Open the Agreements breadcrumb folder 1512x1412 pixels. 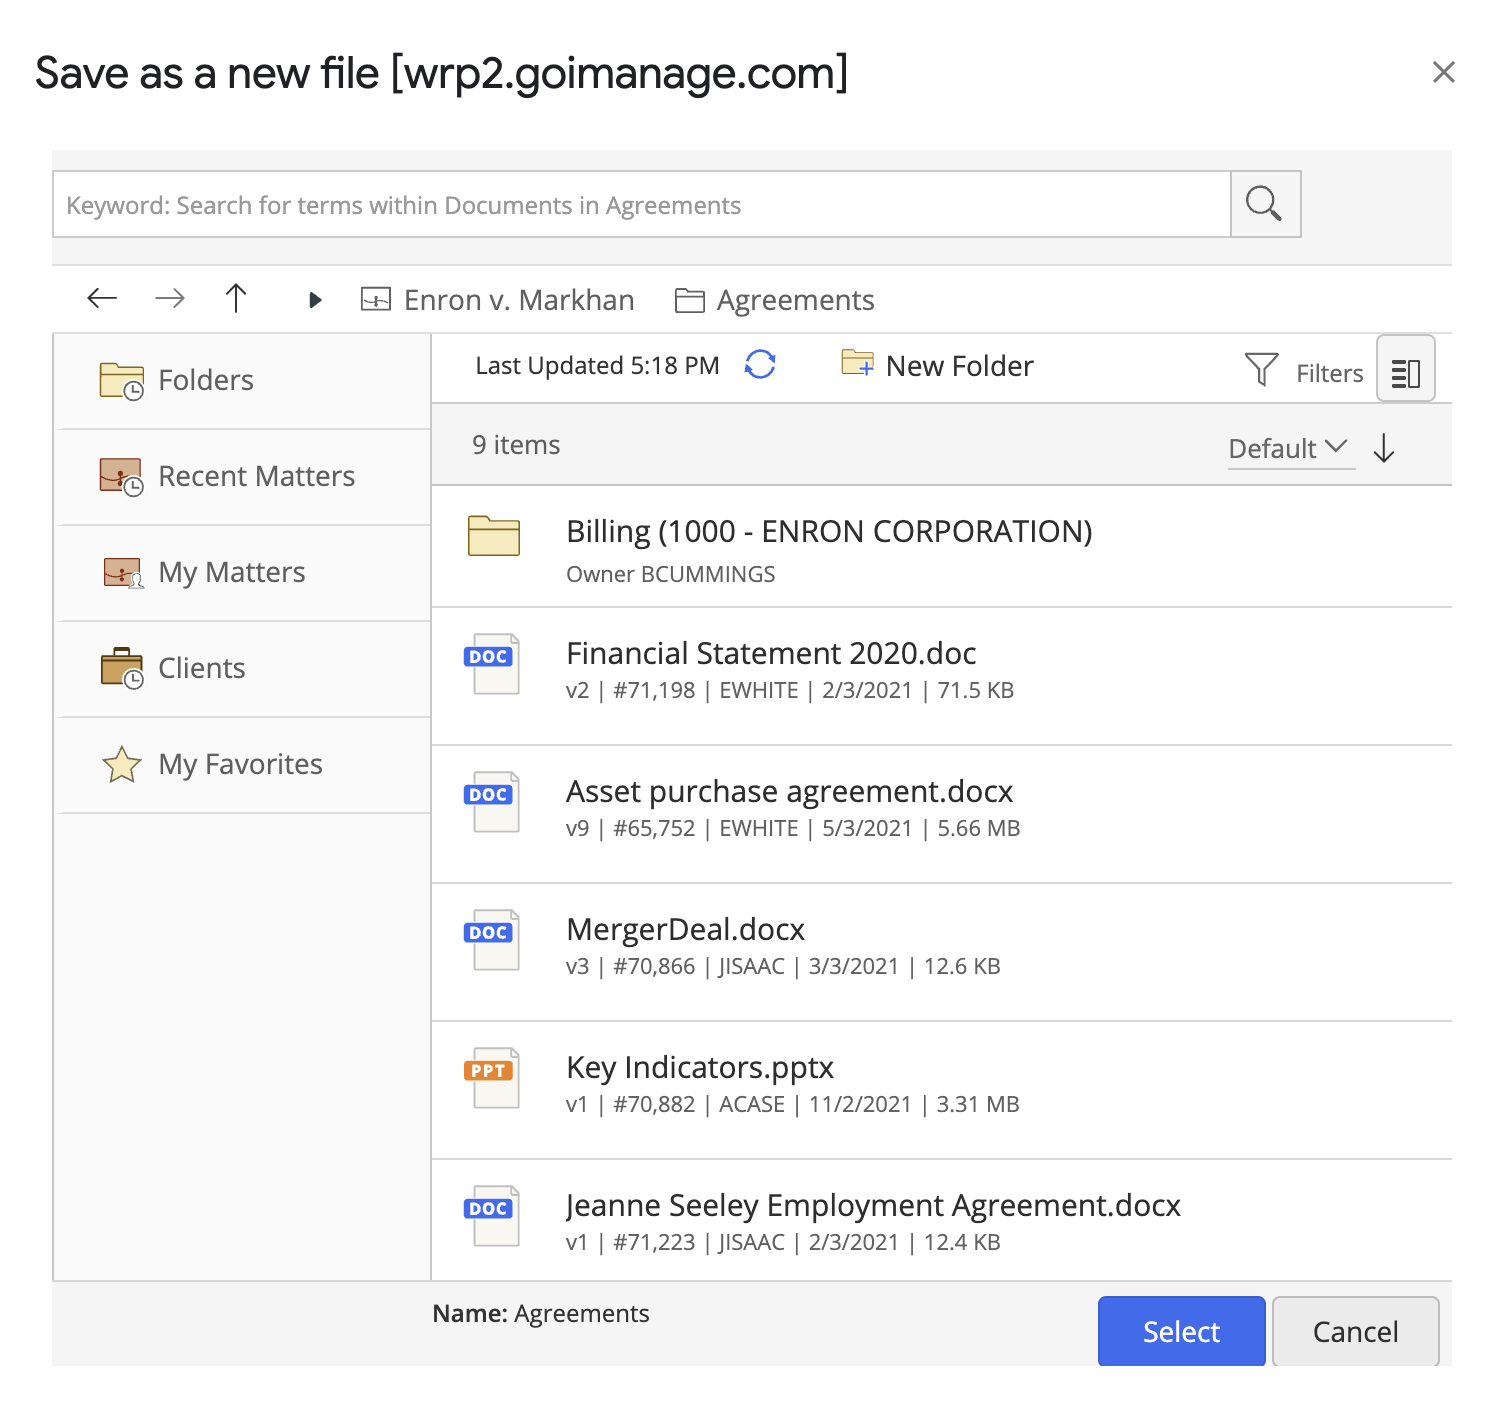794,299
